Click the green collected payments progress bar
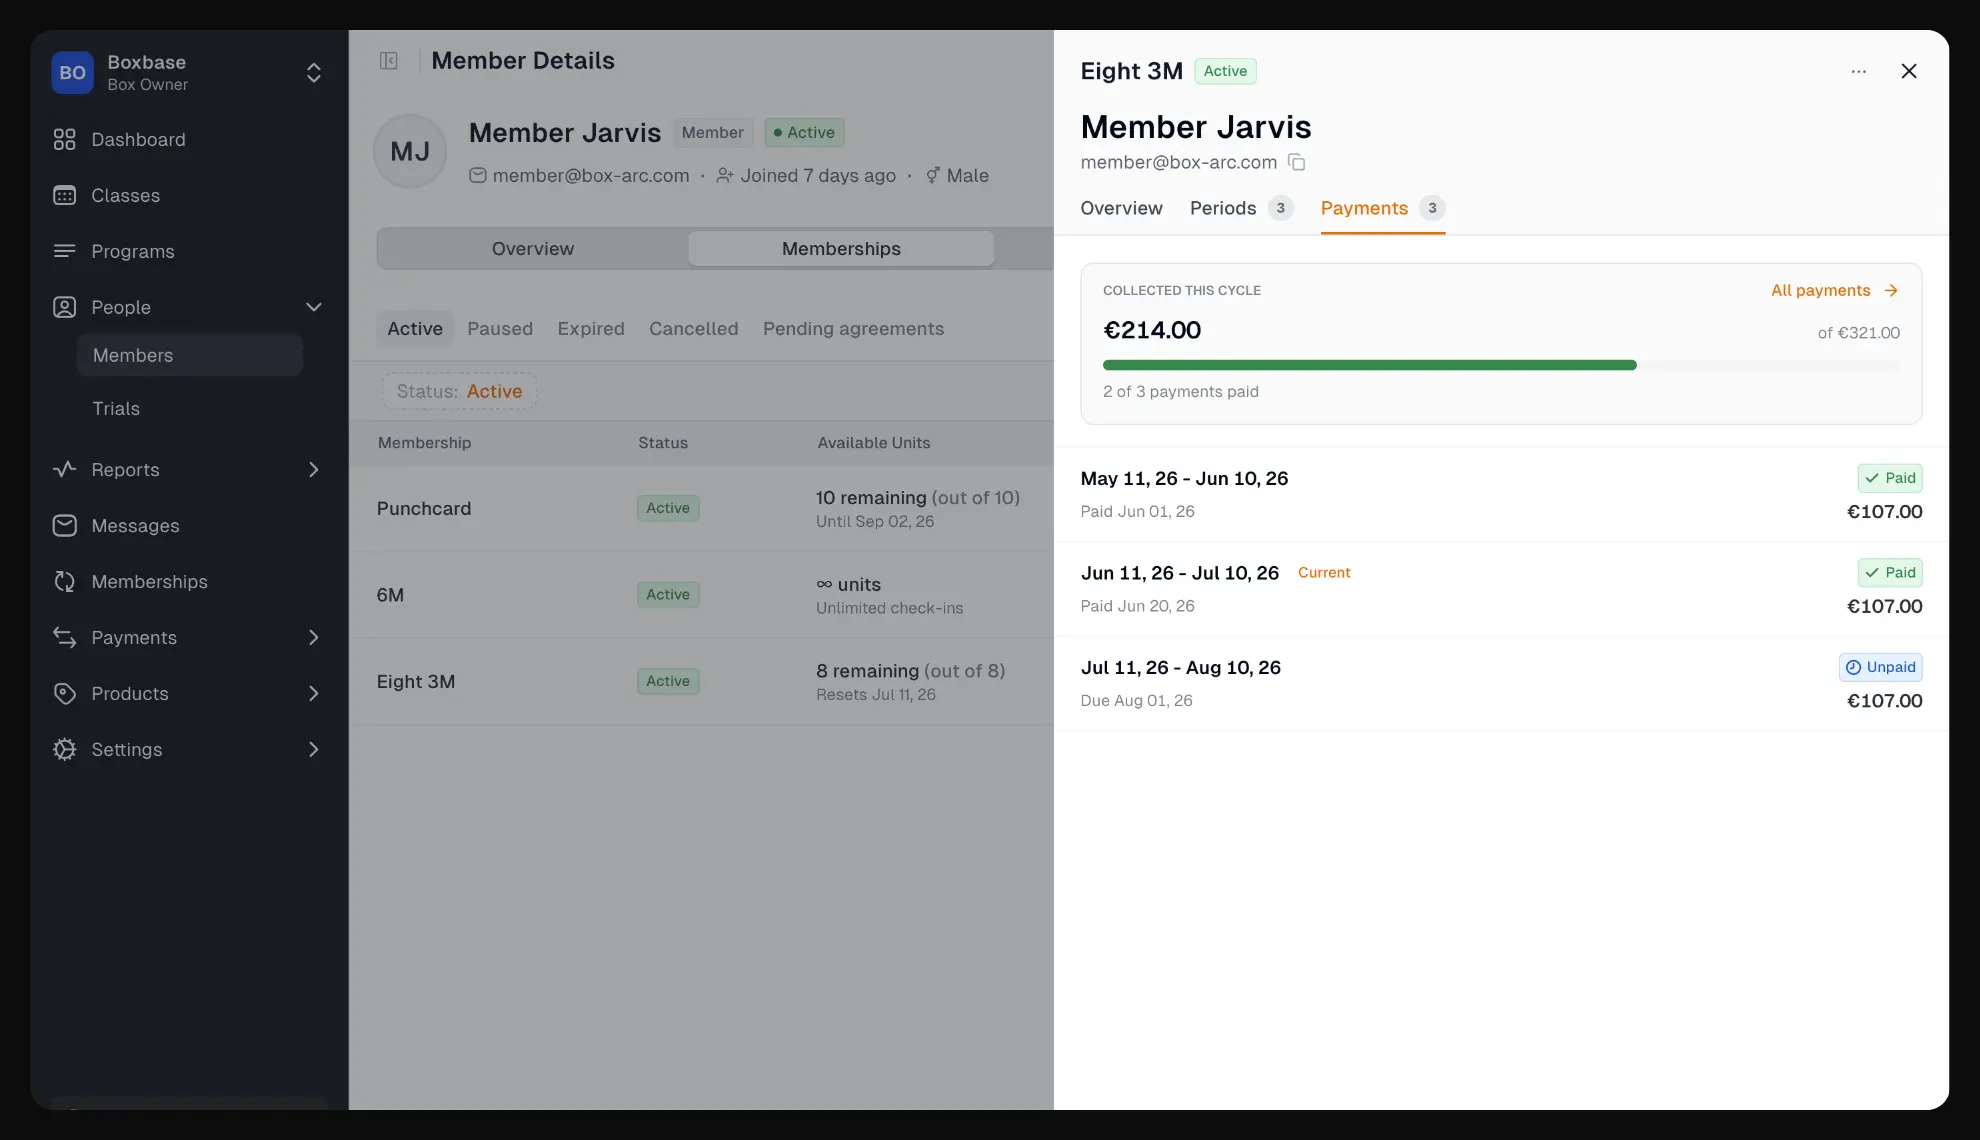Viewport: 1980px width, 1140px height. (1369, 365)
